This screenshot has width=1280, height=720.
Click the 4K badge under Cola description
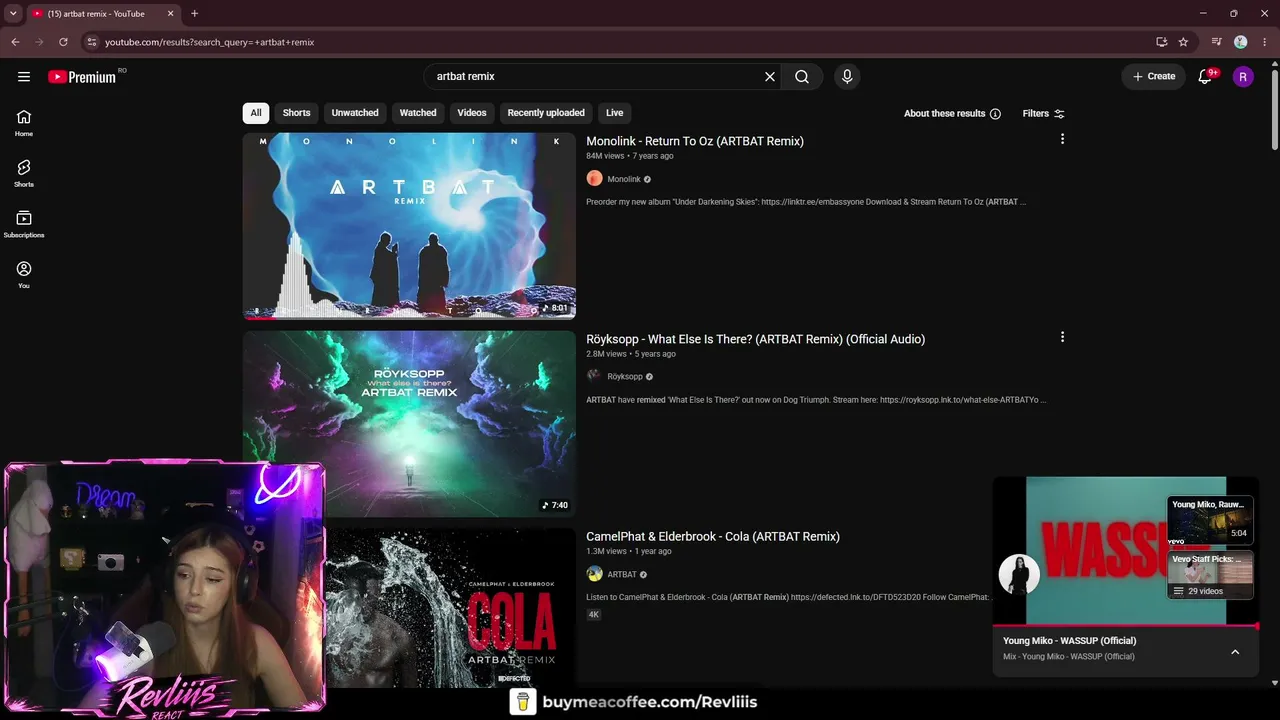(593, 615)
